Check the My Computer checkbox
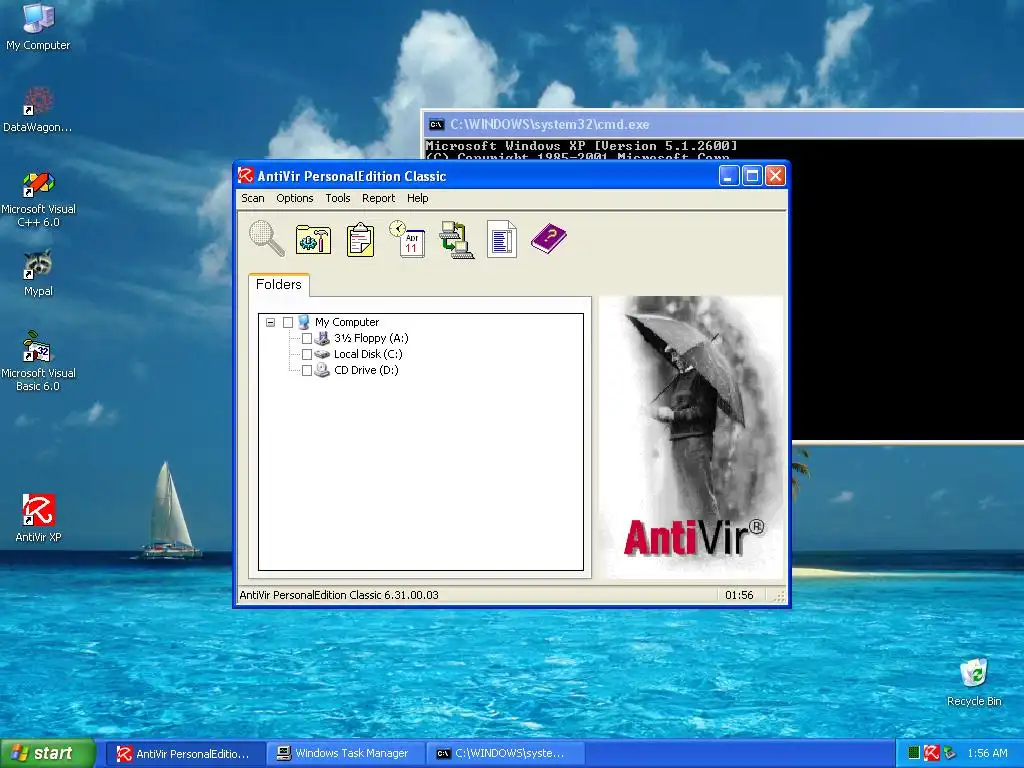Viewport: 1024px width, 768px height. (288, 322)
